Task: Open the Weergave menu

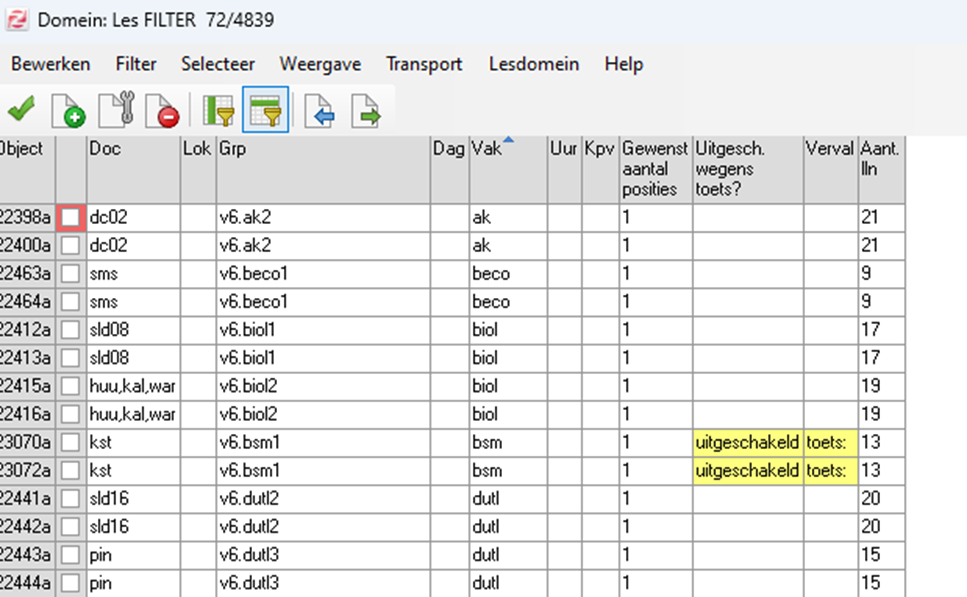Action: pos(320,64)
